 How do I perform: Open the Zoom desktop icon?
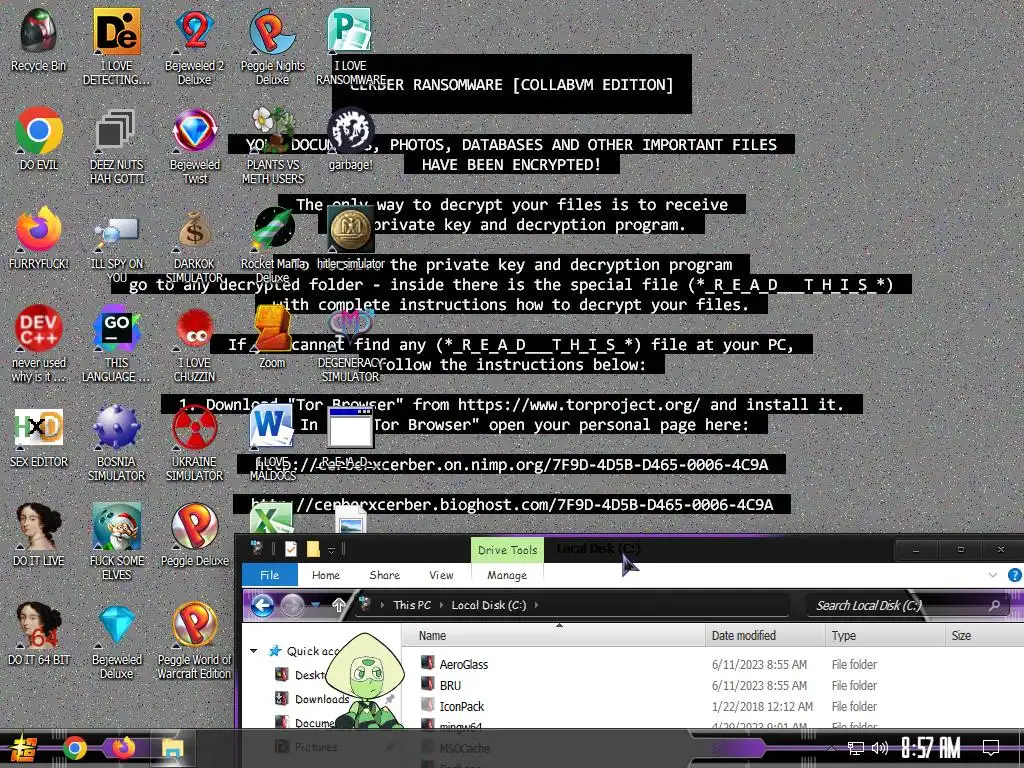(272, 338)
